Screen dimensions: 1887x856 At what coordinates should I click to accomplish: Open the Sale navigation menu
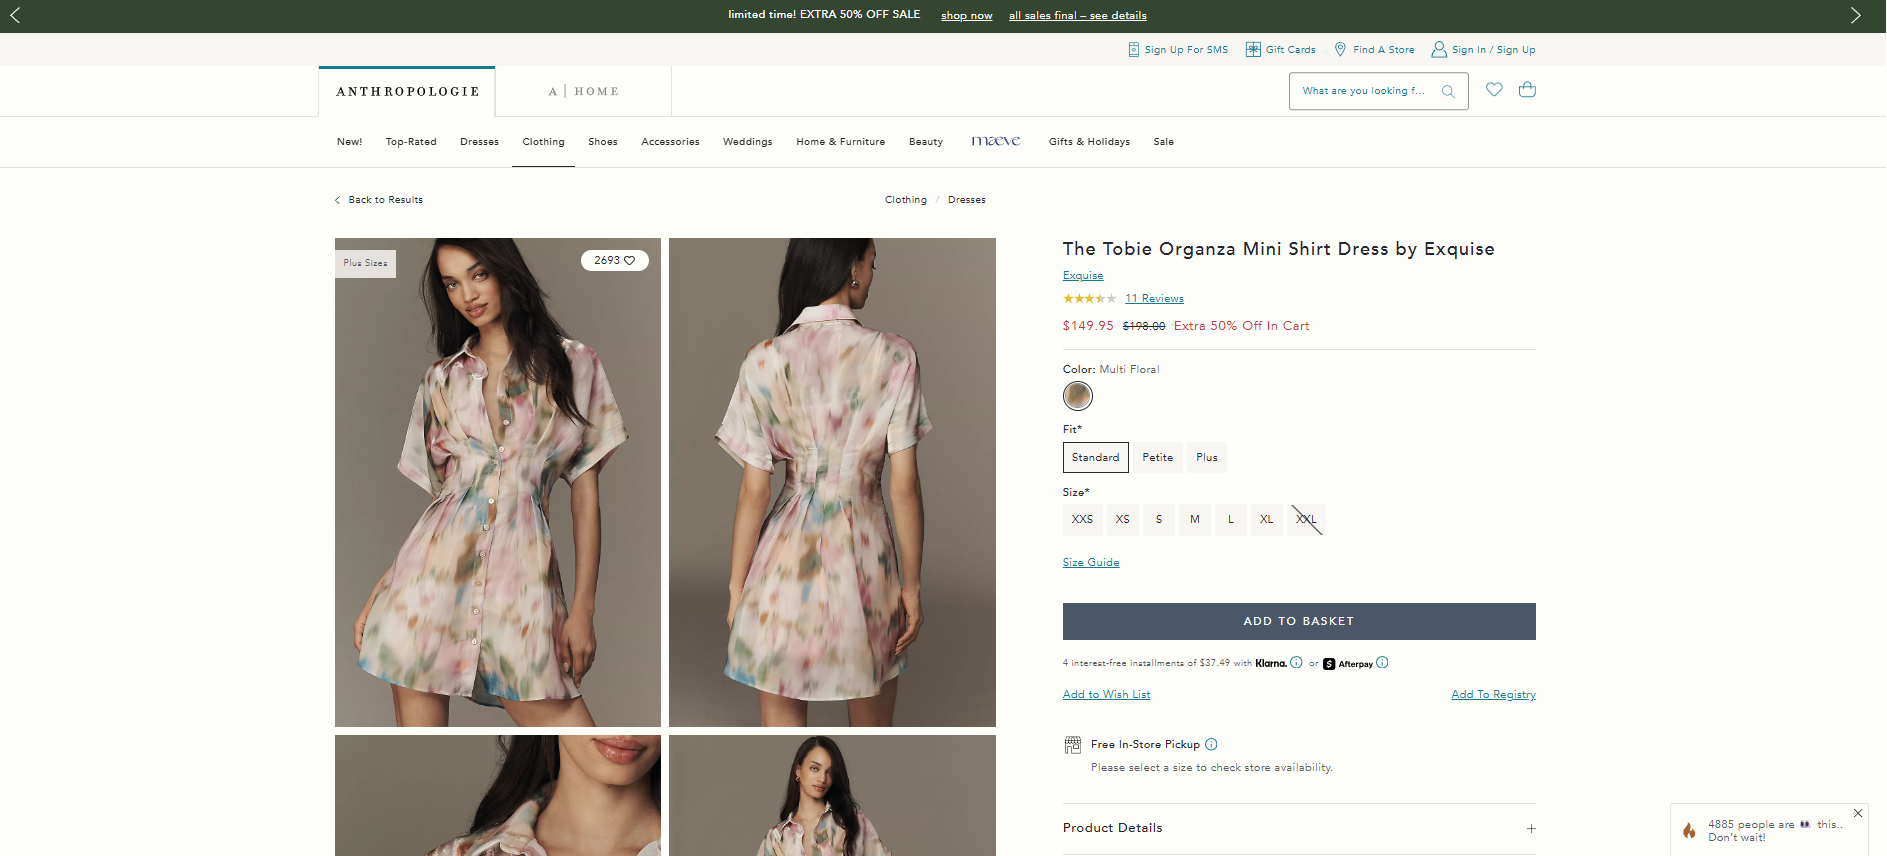[x=1164, y=142]
